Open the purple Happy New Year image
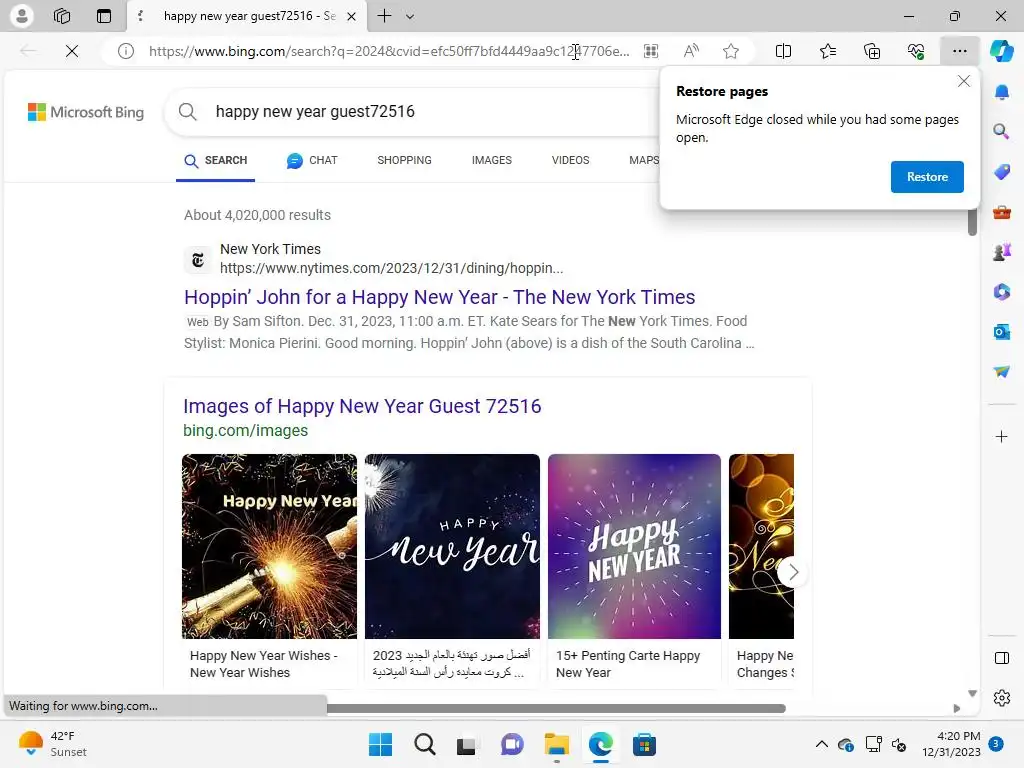 pos(634,546)
